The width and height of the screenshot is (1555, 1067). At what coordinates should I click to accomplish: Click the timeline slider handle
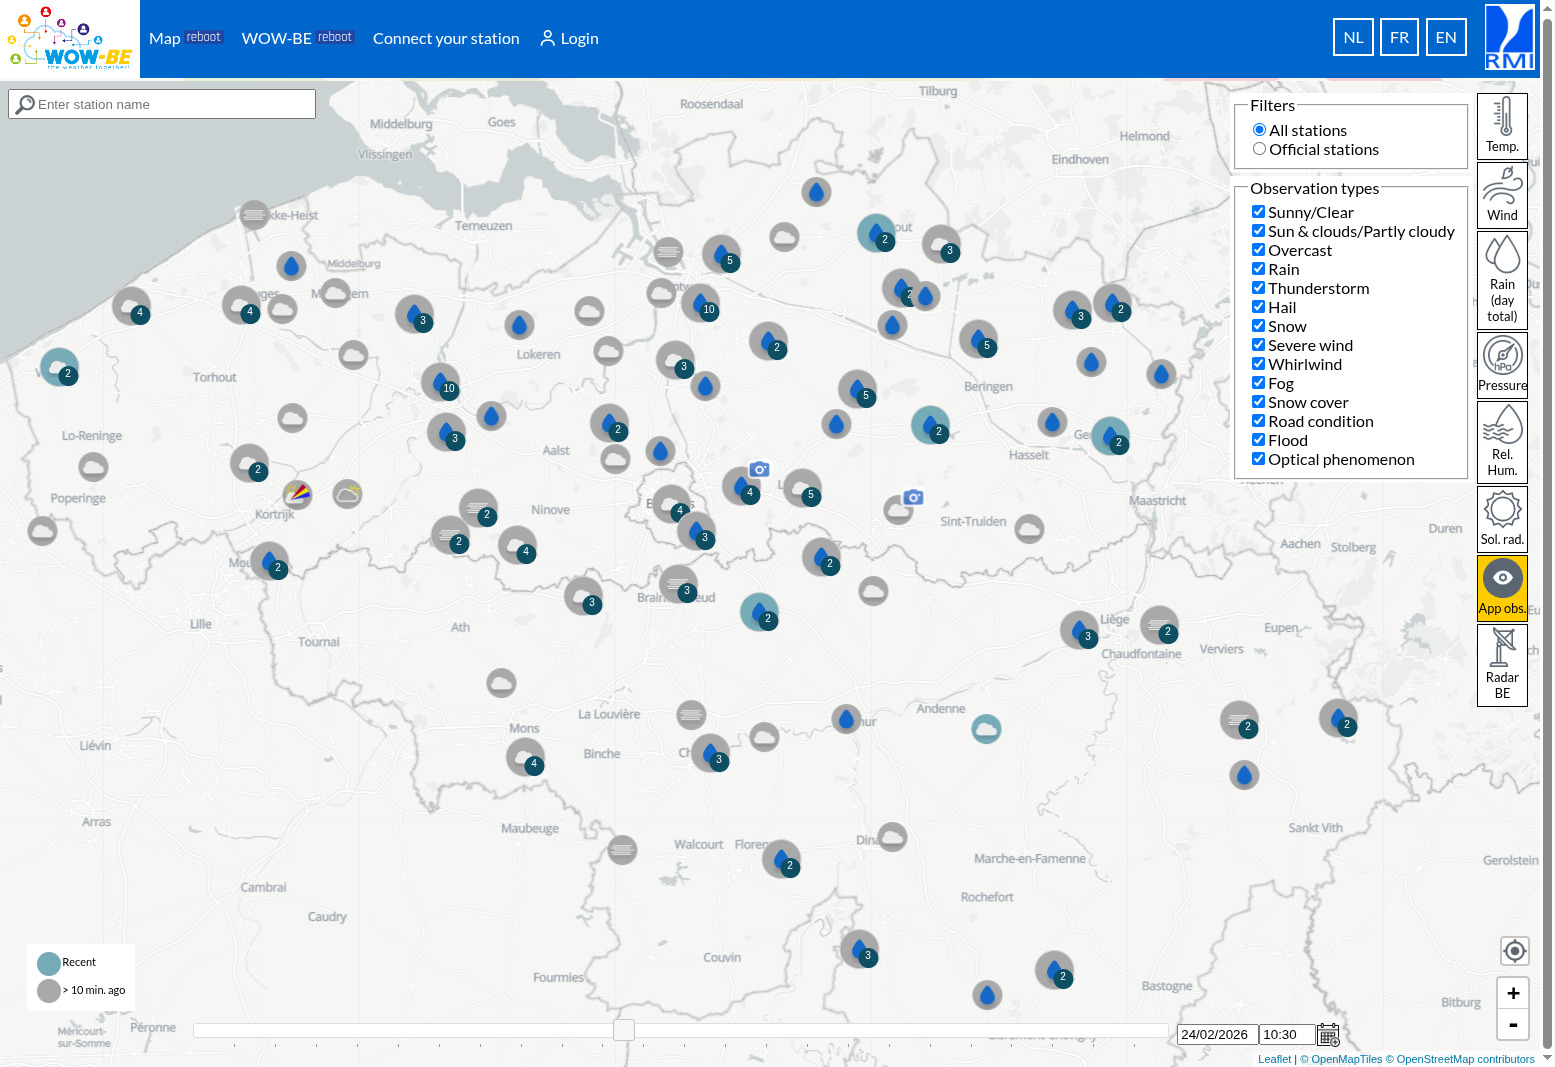tap(624, 1030)
